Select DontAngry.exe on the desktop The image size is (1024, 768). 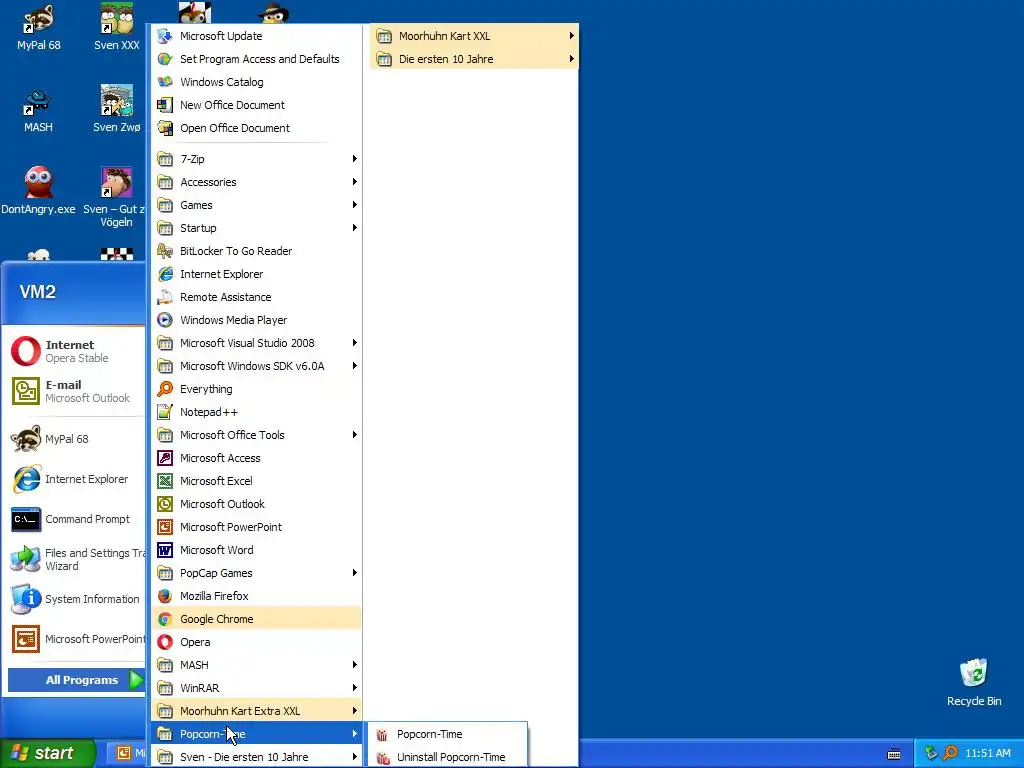point(38,190)
